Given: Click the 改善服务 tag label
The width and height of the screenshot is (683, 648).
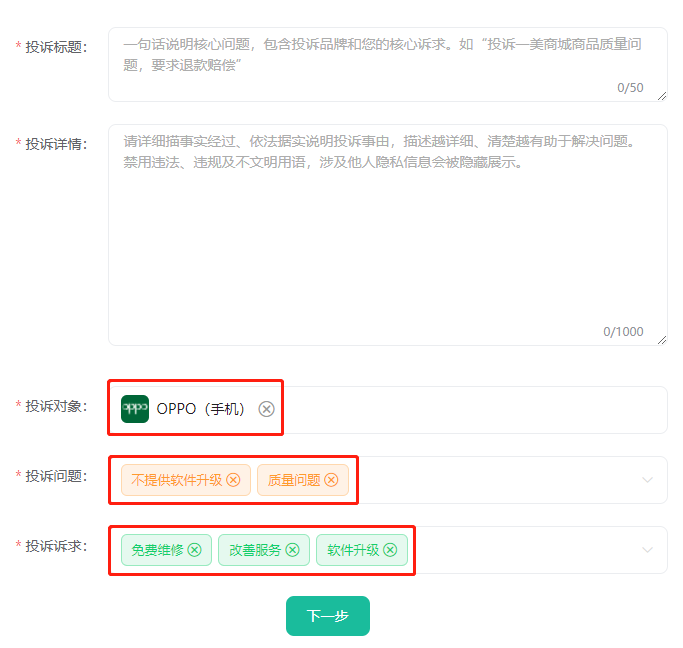Looking at the screenshot, I should pyautogui.click(x=255, y=550).
